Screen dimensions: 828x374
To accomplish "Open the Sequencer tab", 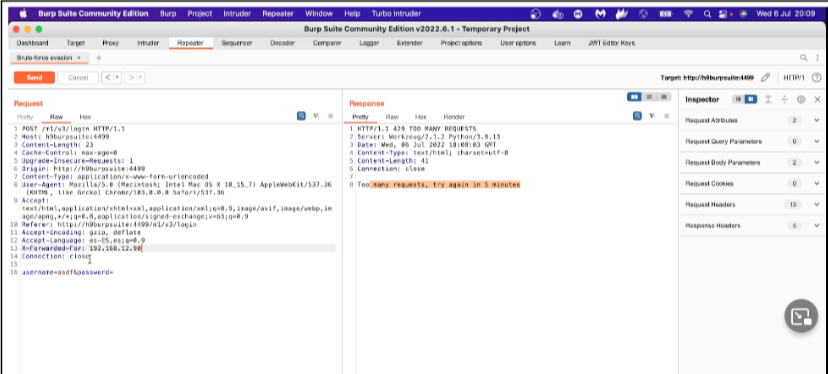I will tap(237, 43).
